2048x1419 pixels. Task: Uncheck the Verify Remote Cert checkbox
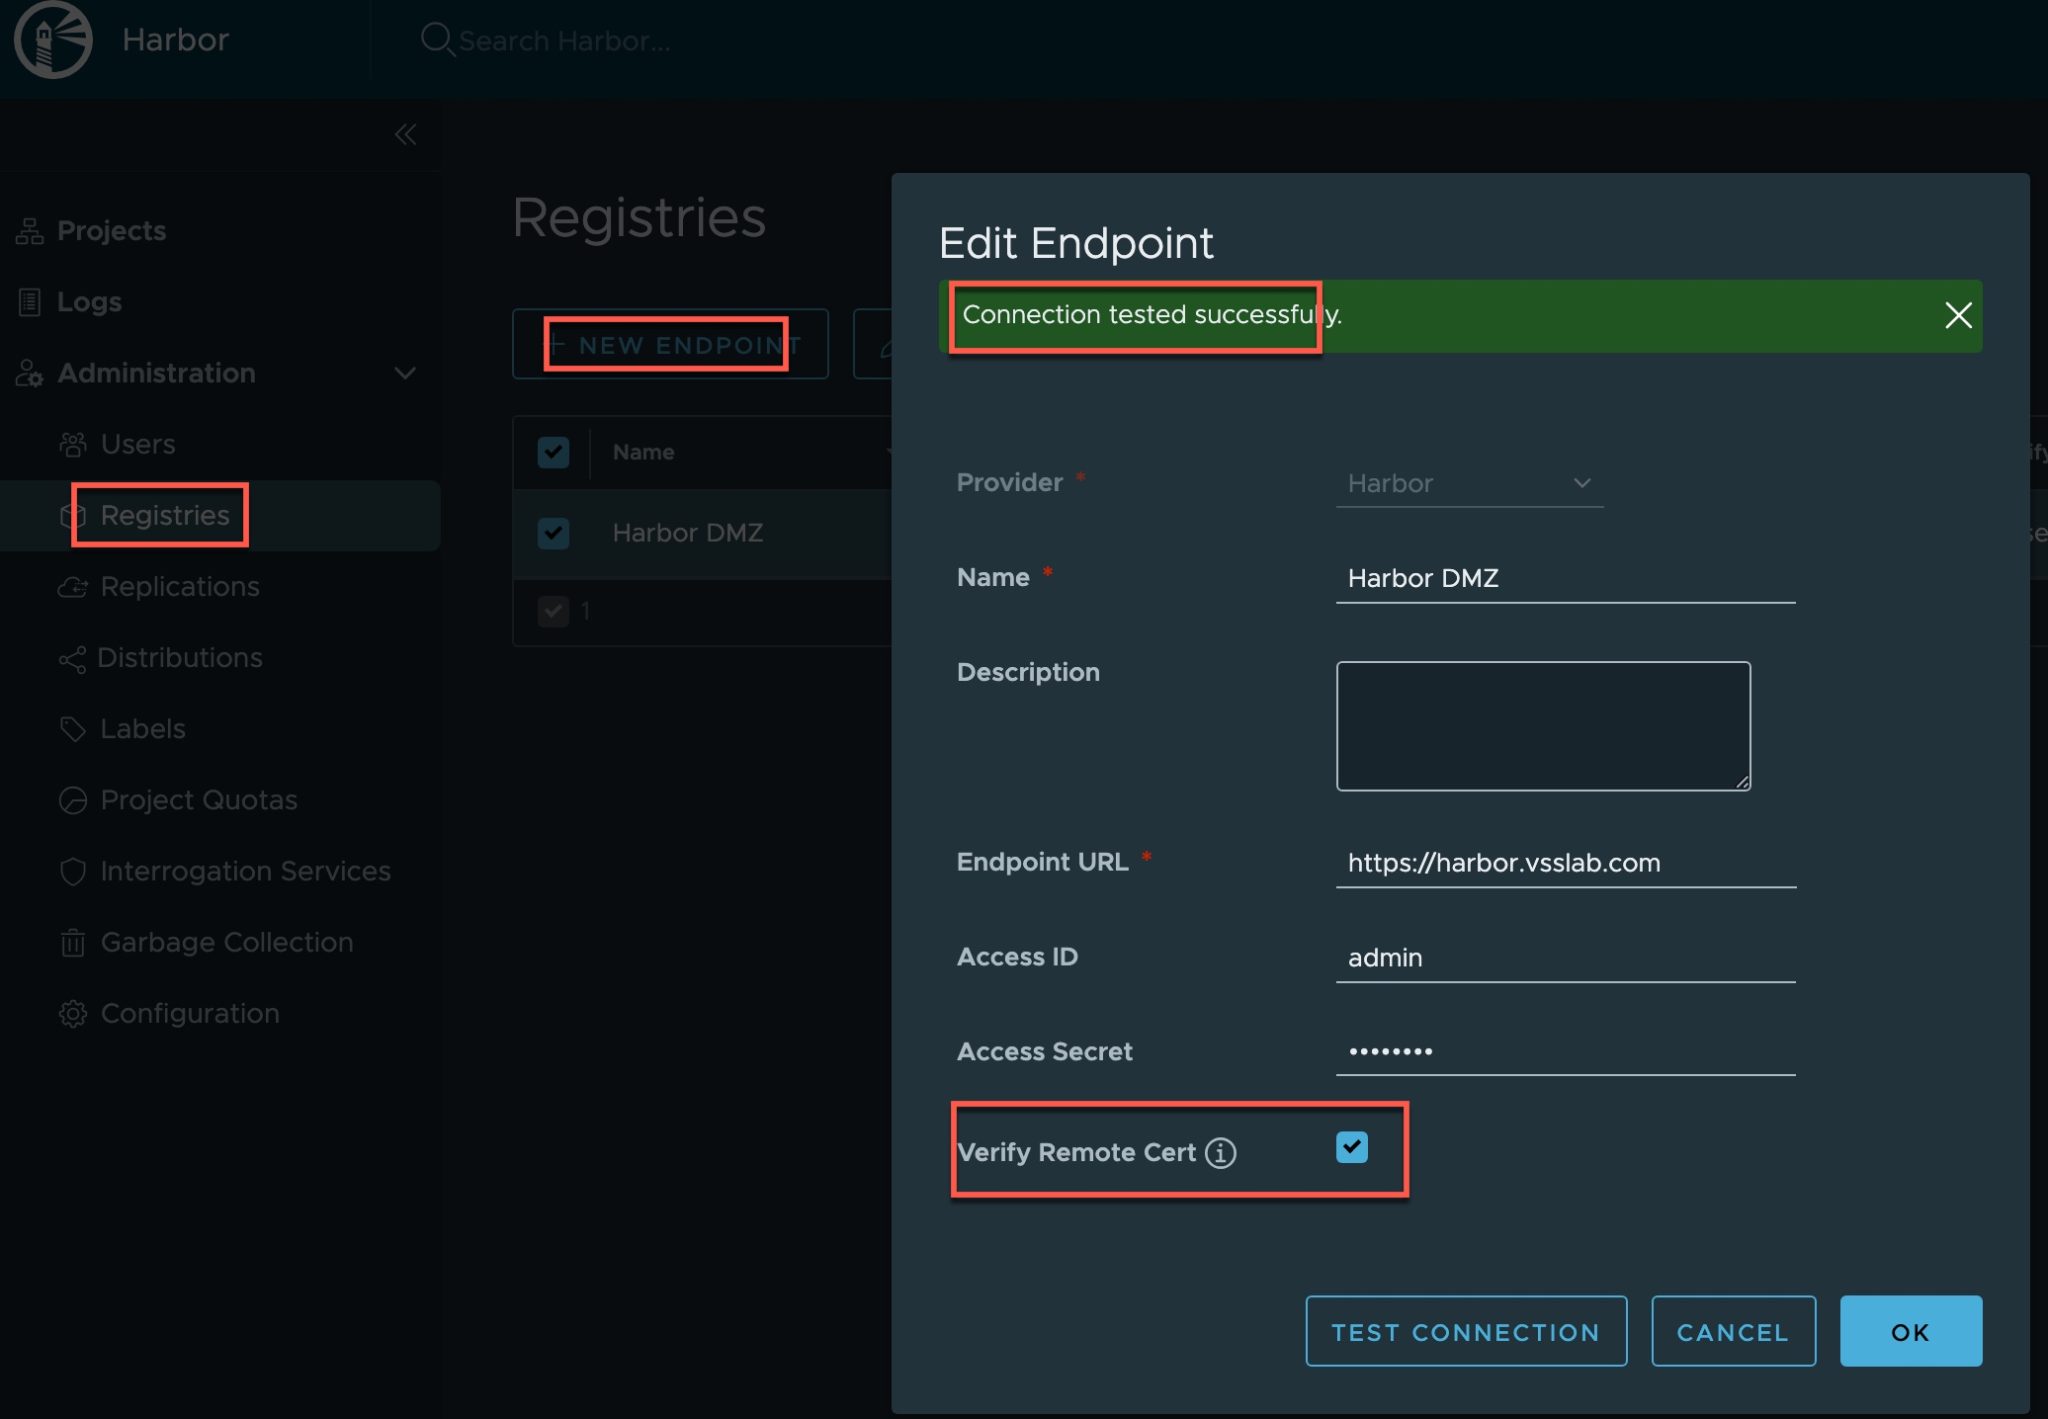(1351, 1147)
